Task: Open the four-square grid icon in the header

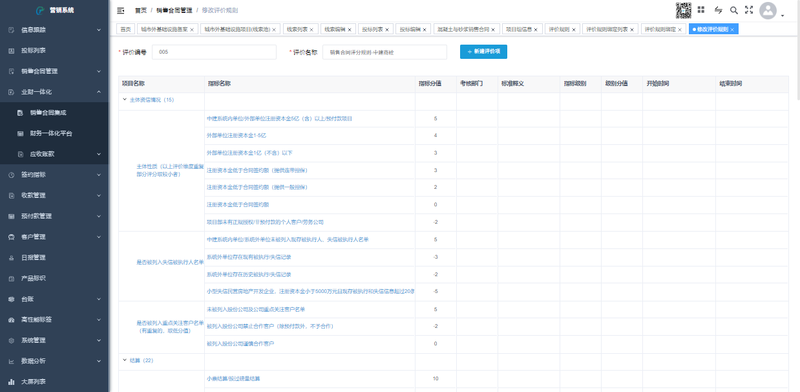Action: 701,10
